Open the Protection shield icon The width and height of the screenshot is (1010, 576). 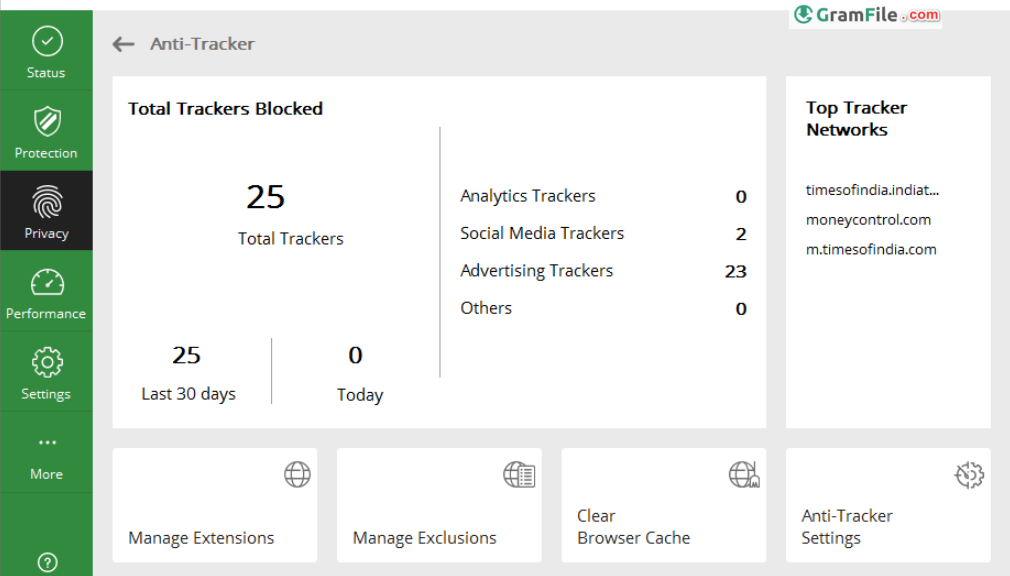coord(47,122)
